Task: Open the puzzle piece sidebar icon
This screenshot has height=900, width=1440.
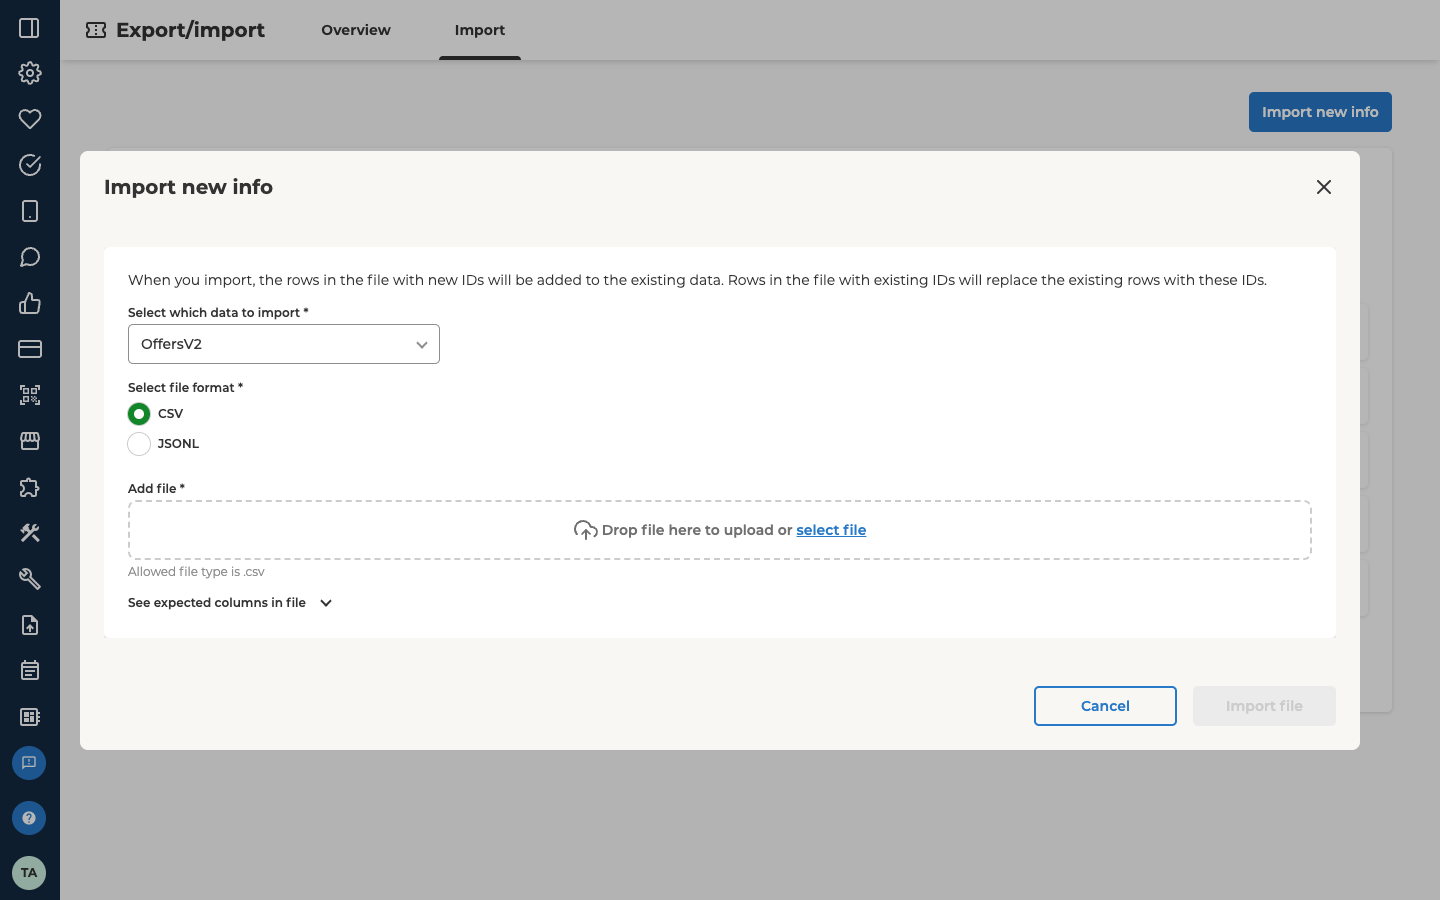Action: pyautogui.click(x=29, y=487)
